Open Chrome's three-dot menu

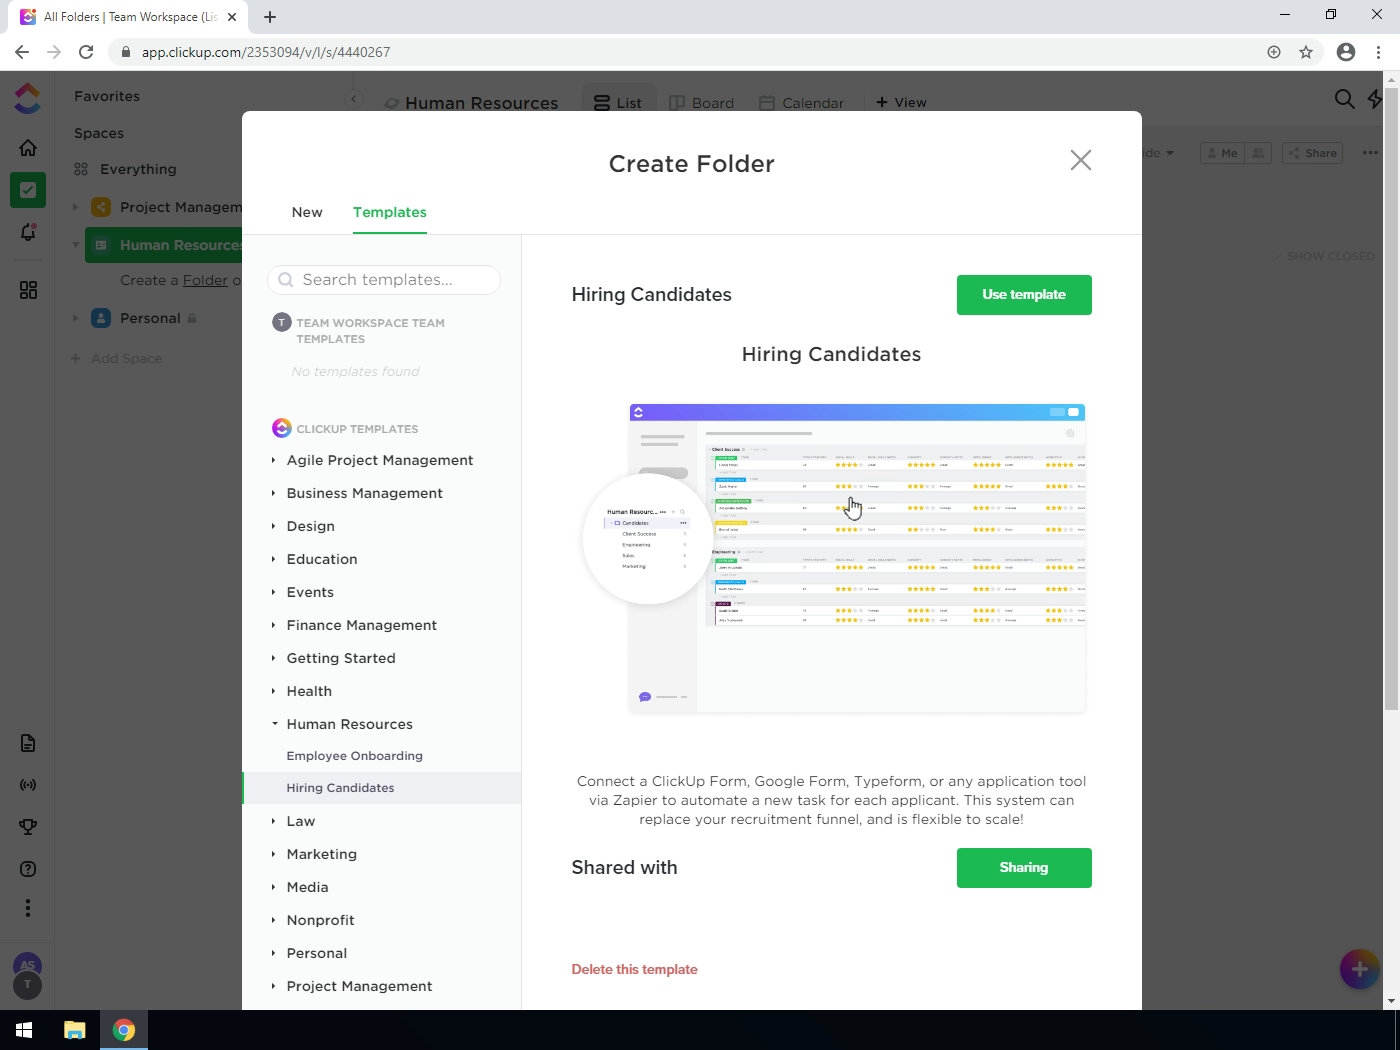1379,52
